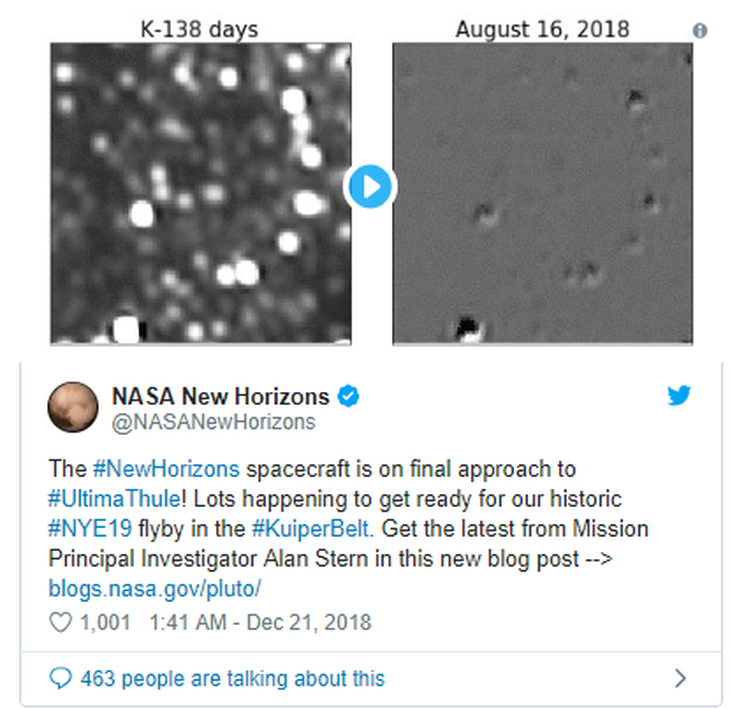This screenshot has width=730, height=709.
Task: Open the @NASANewHorizons handle
Action: point(214,422)
